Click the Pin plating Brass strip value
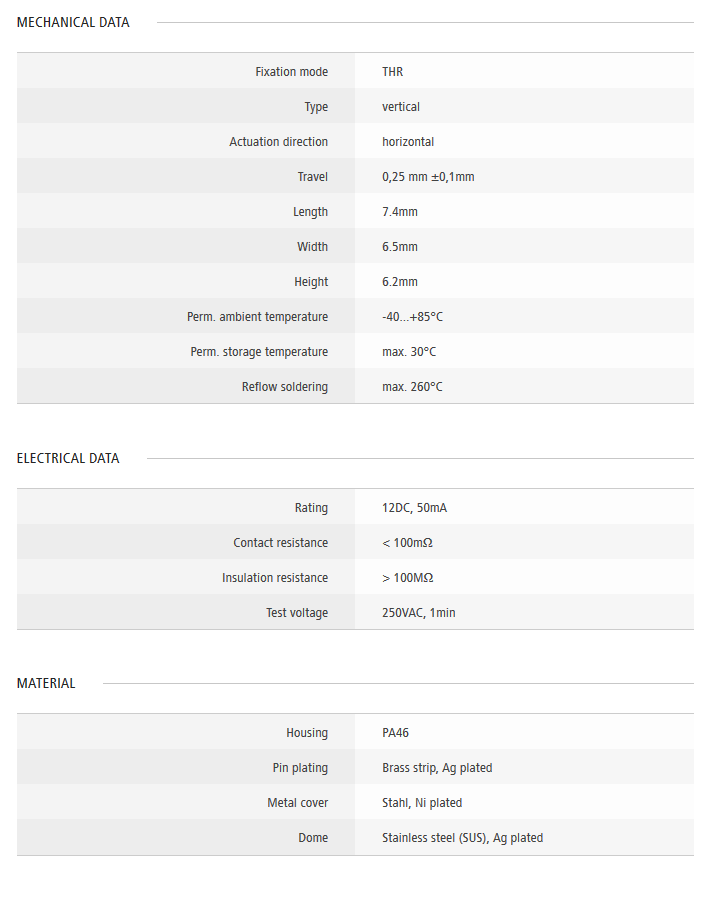Image resolution: width=716 pixels, height=913 pixels. coord(437,768)
